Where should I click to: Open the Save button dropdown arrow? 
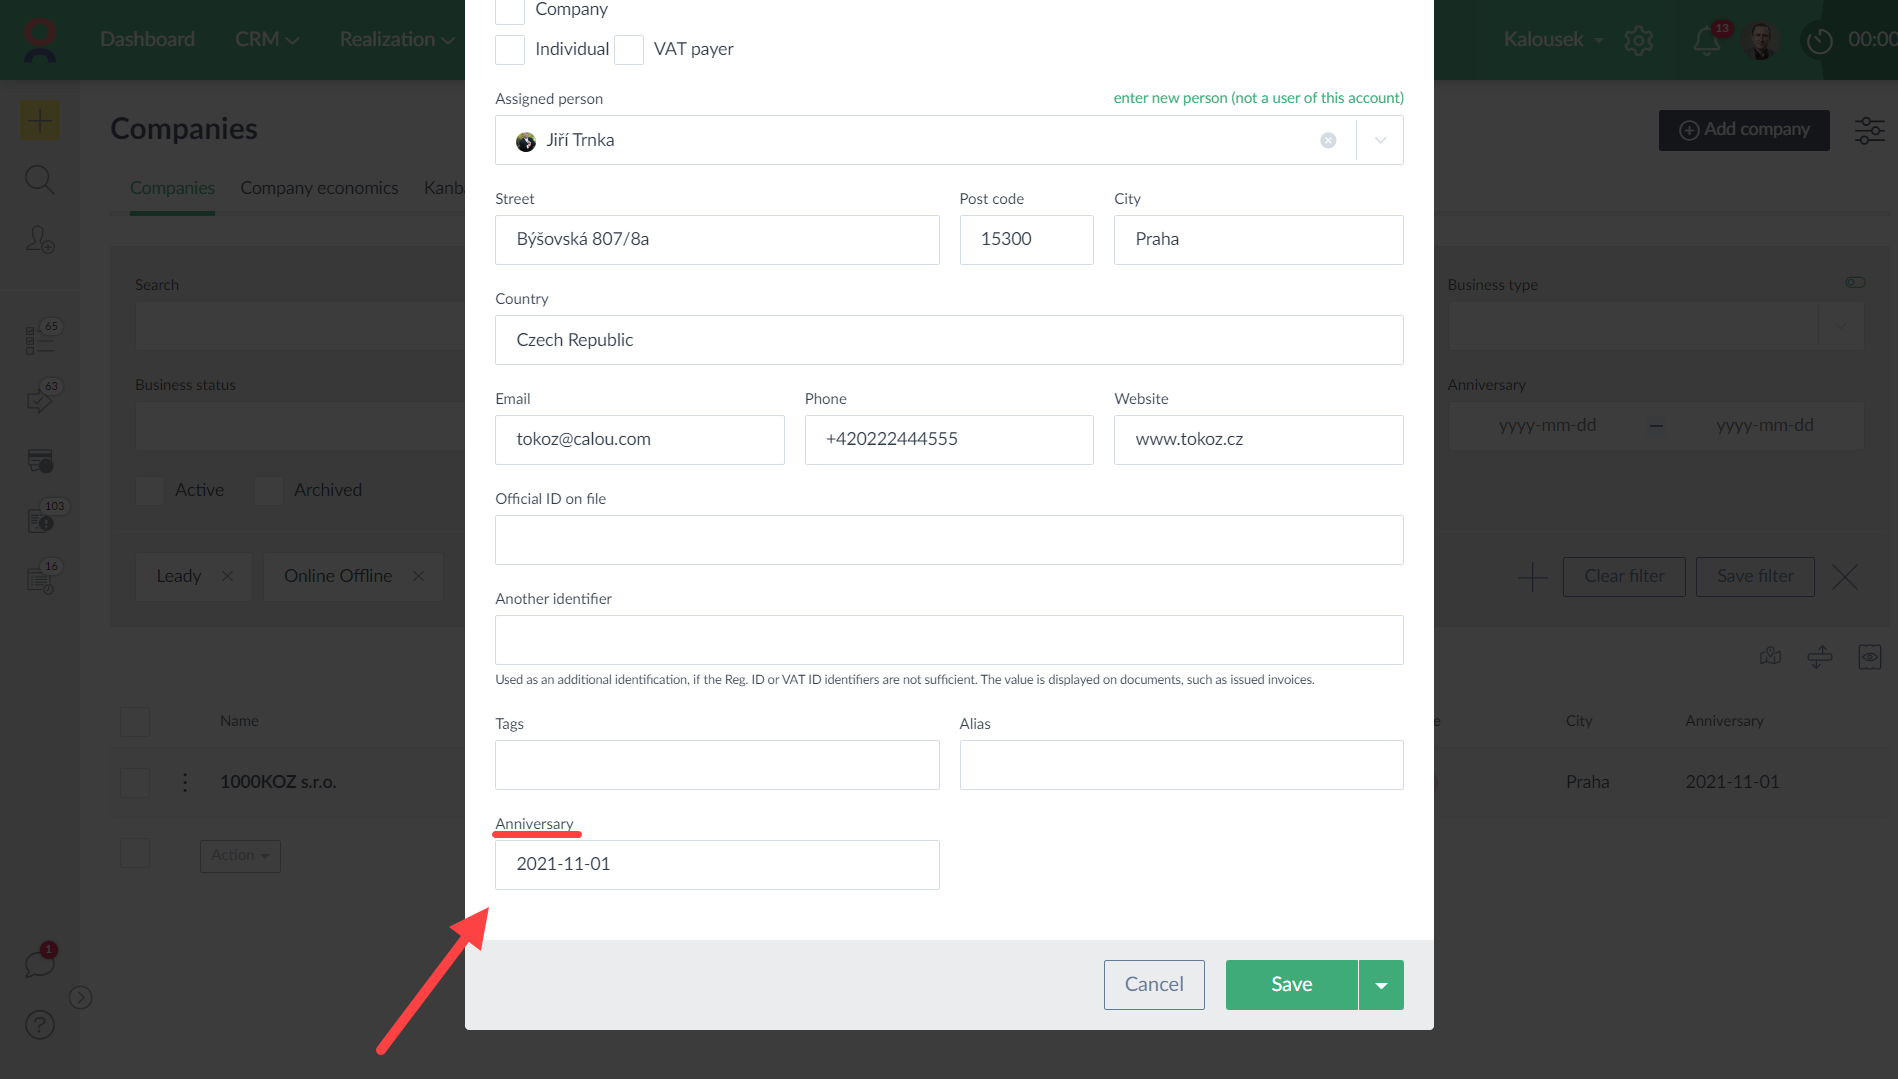pos(1381,985)
